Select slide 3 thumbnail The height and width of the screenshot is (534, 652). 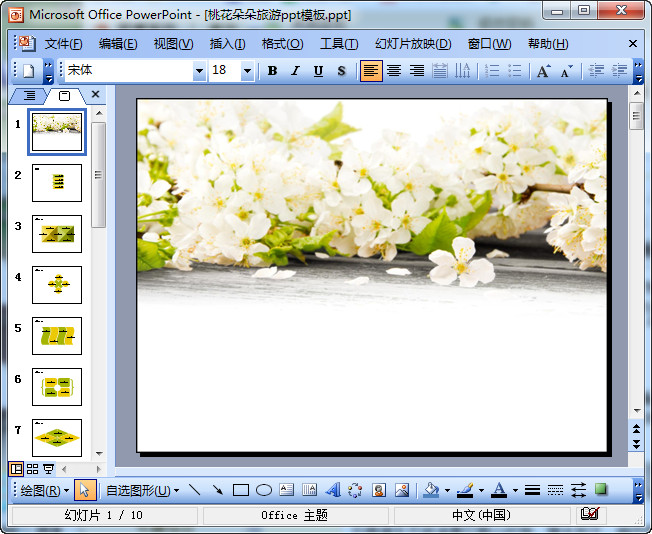click(57, 235)
